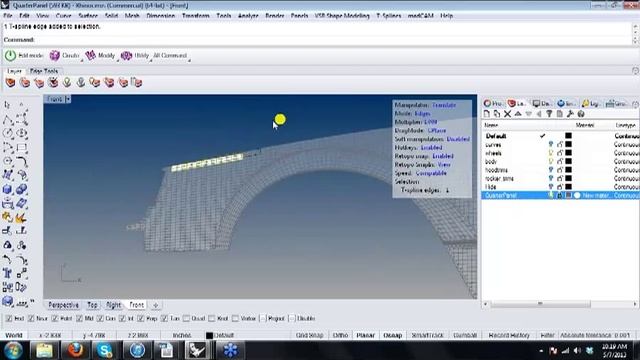Image resolution: width=640 pixels, height=360 pixels.
Task: Open the Windows Start button
Action: (x=13, y=351)
